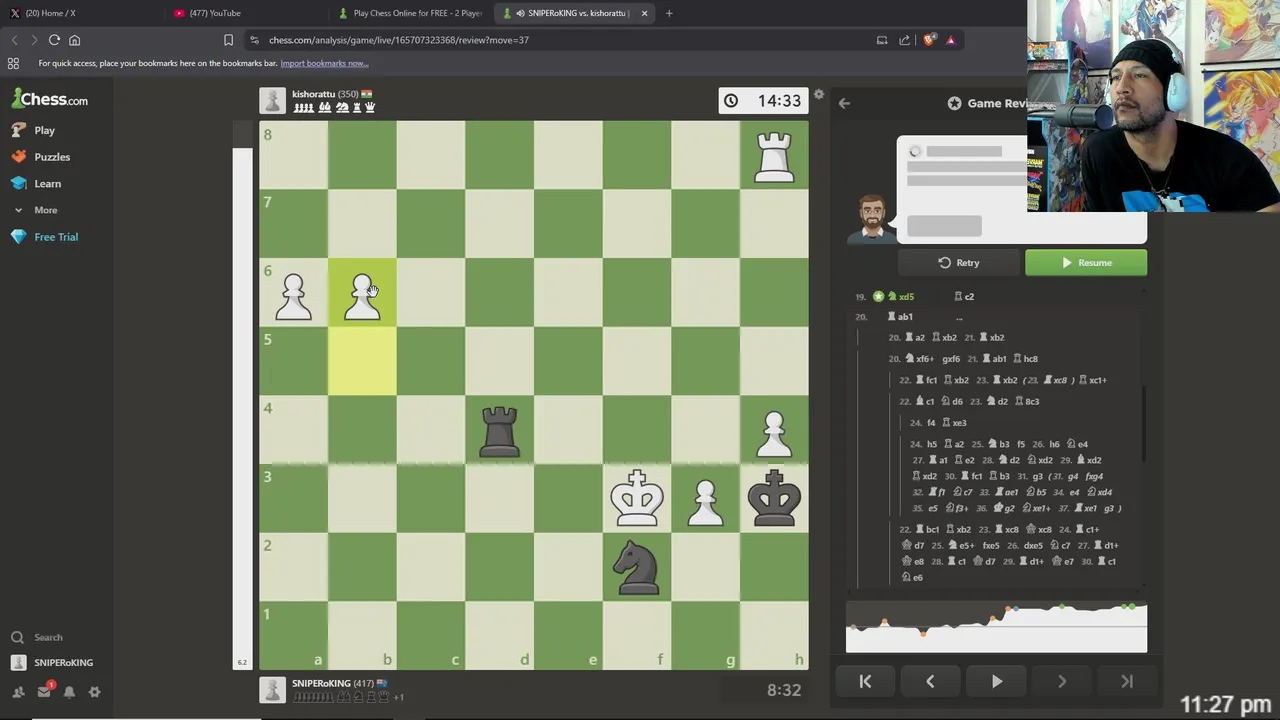Step back to previous move
1280x720 pixels.
point(930,681)
